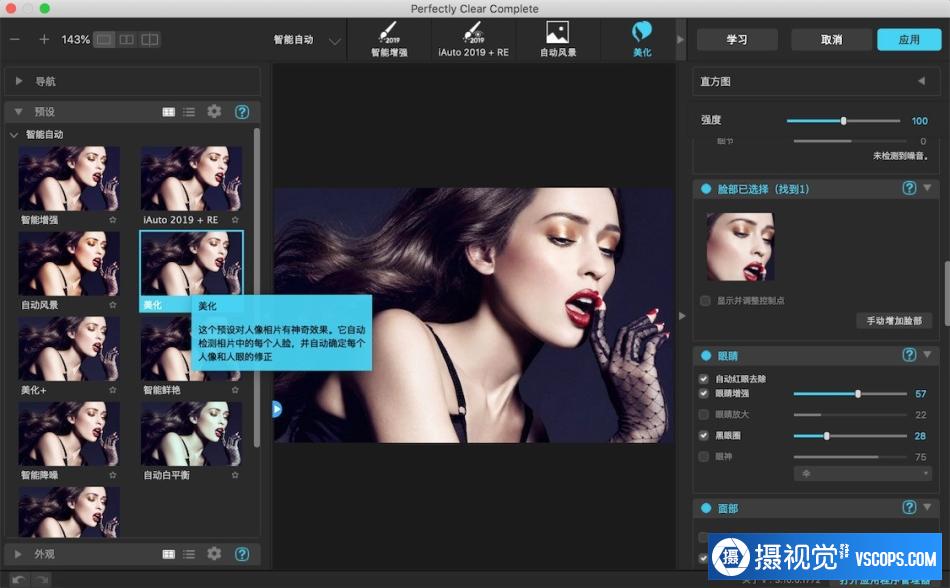Collapse 眼睛 section triangle
The image size is (950, 588).
pos(928,355)
